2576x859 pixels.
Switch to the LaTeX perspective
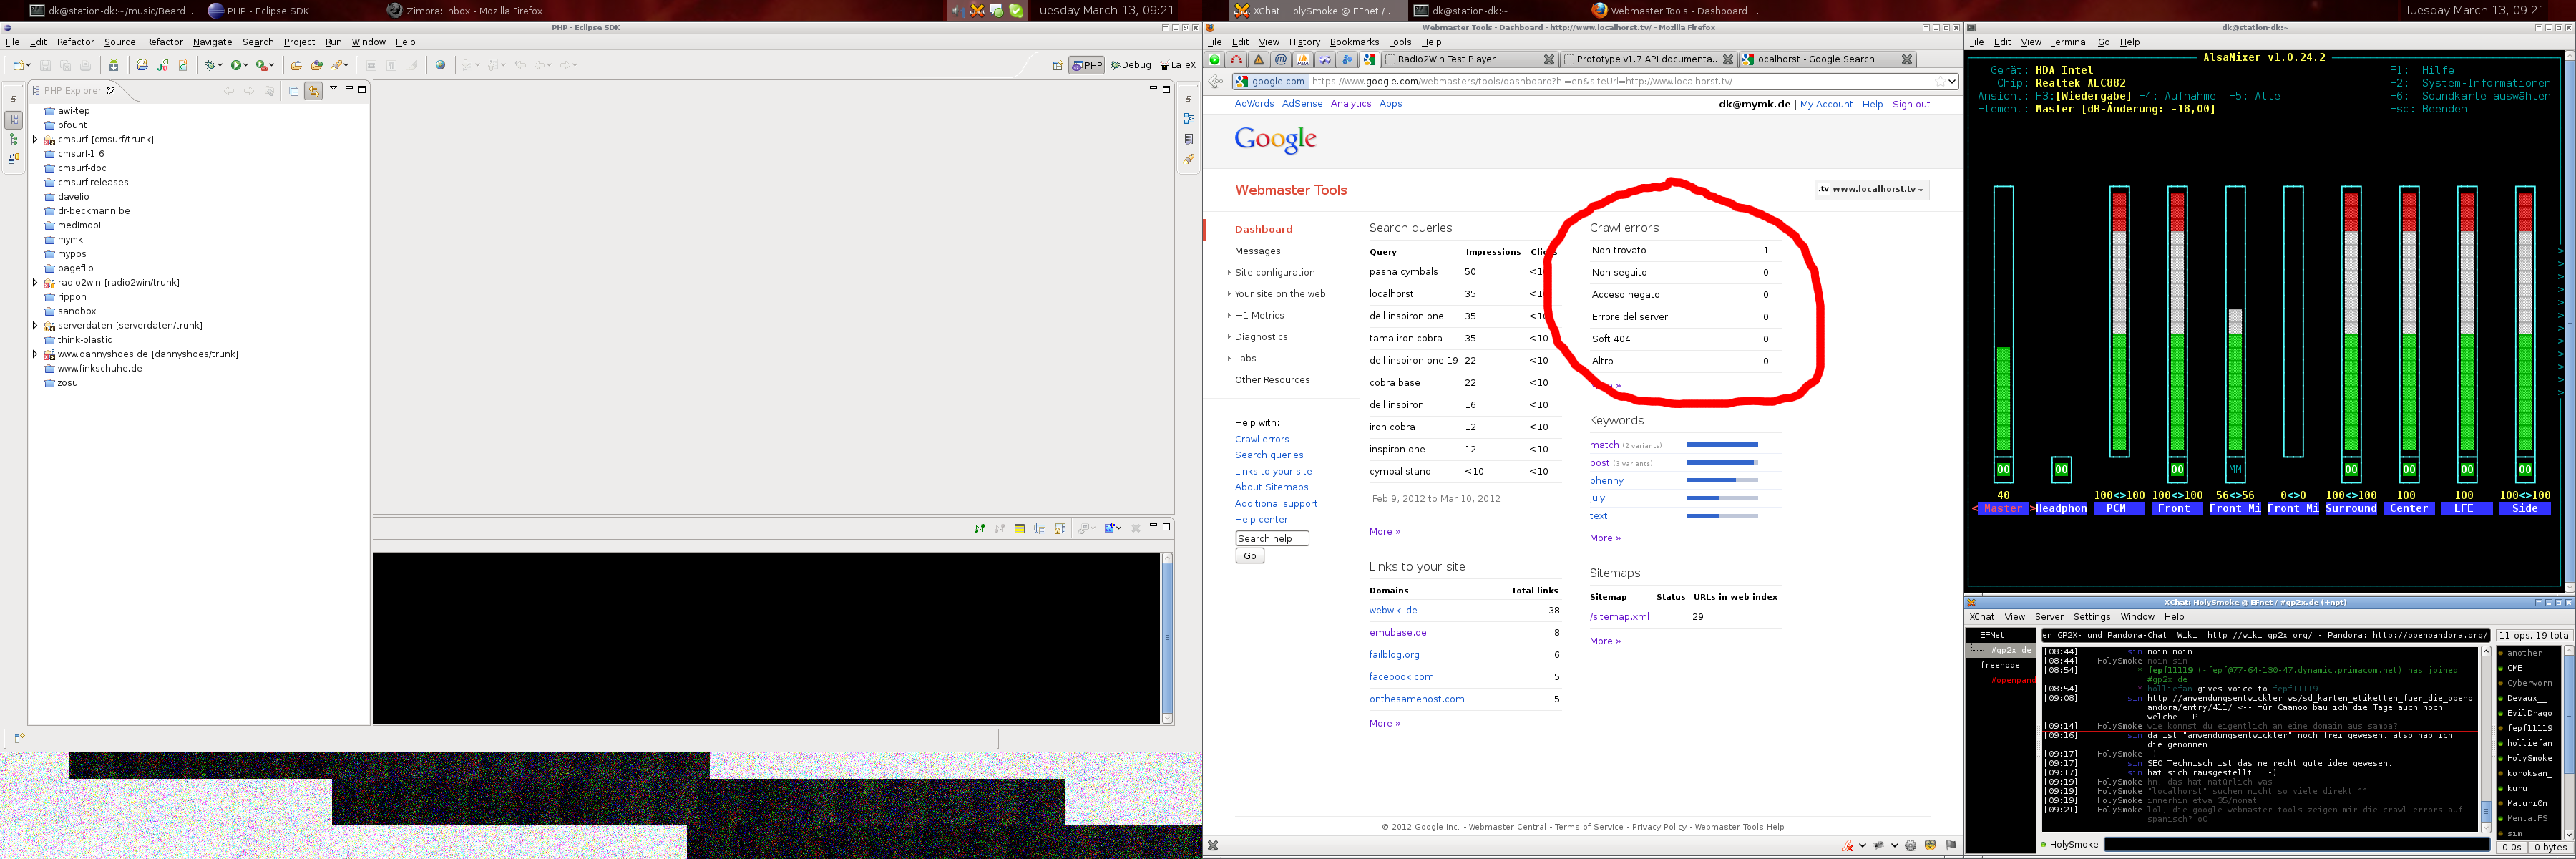(x=1177, y=66)
